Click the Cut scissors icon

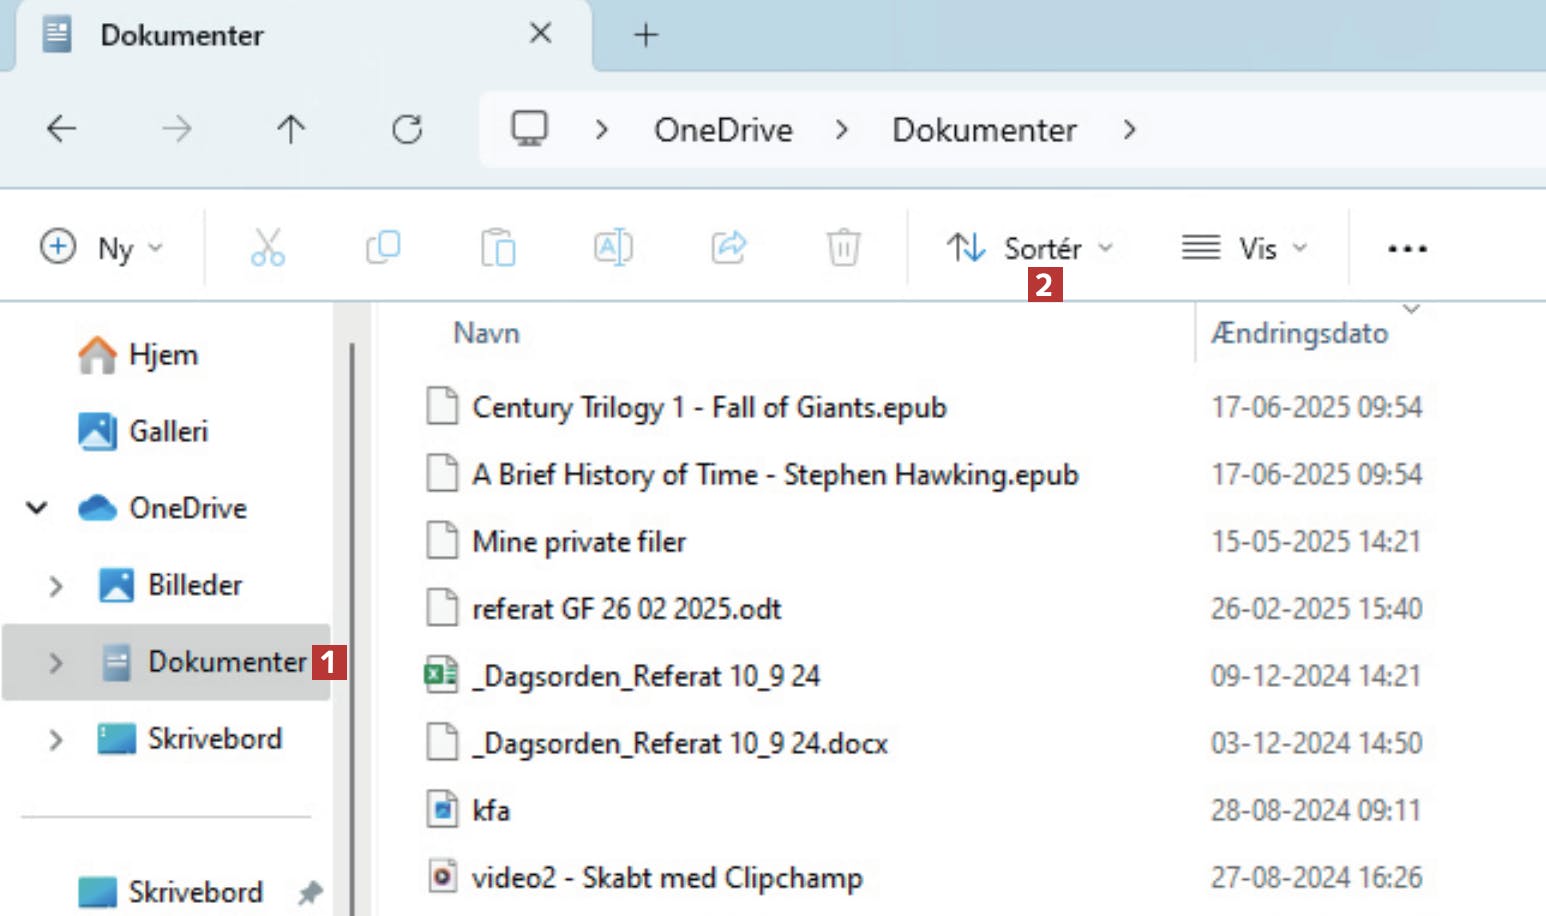[267, 247]
